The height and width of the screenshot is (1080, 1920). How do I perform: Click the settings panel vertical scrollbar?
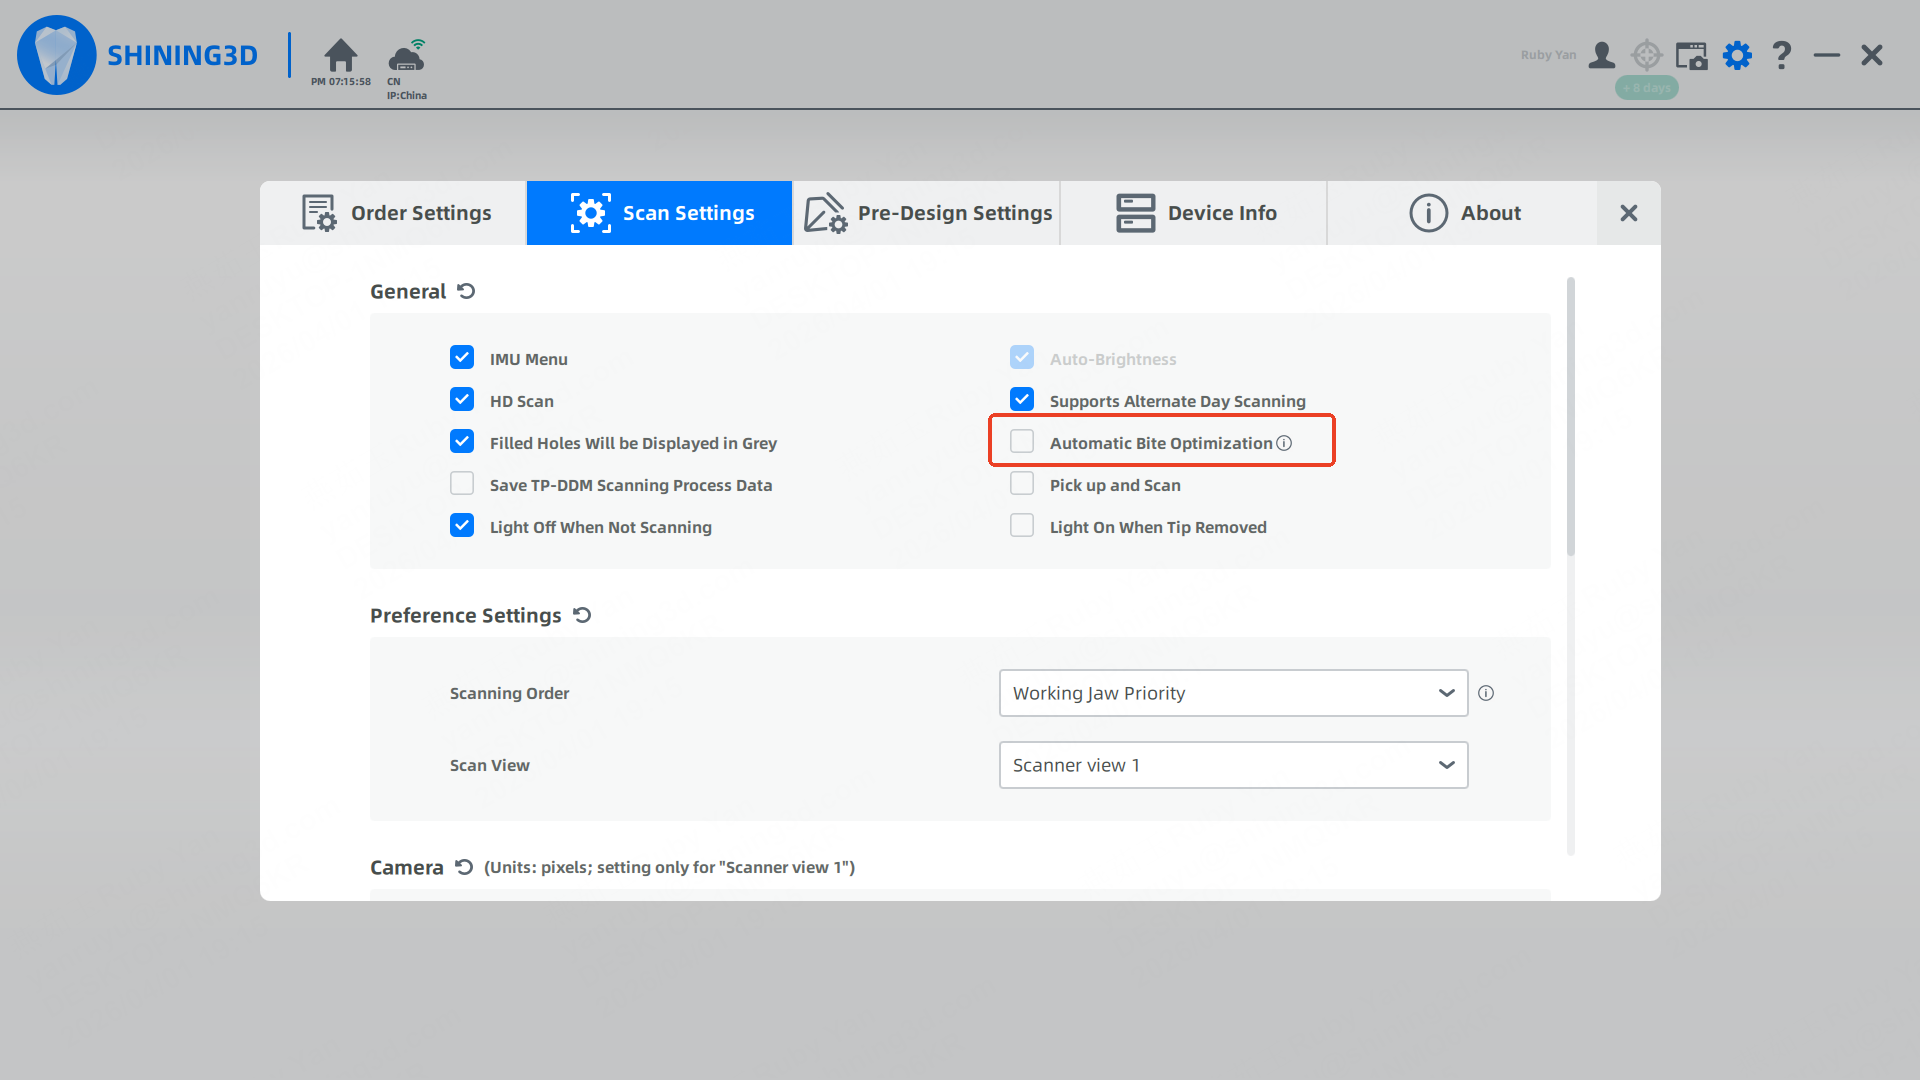pyautogui.click(x=1570, y=417)
